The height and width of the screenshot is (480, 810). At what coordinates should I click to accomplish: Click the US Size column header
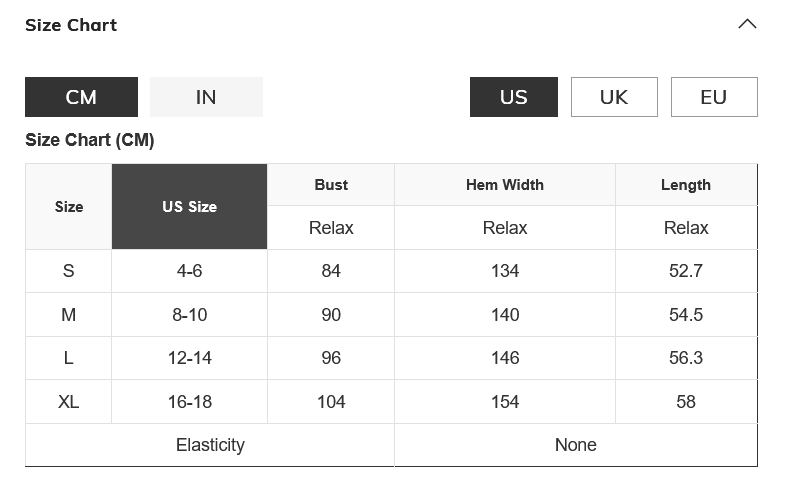click(x=189, y=207)
